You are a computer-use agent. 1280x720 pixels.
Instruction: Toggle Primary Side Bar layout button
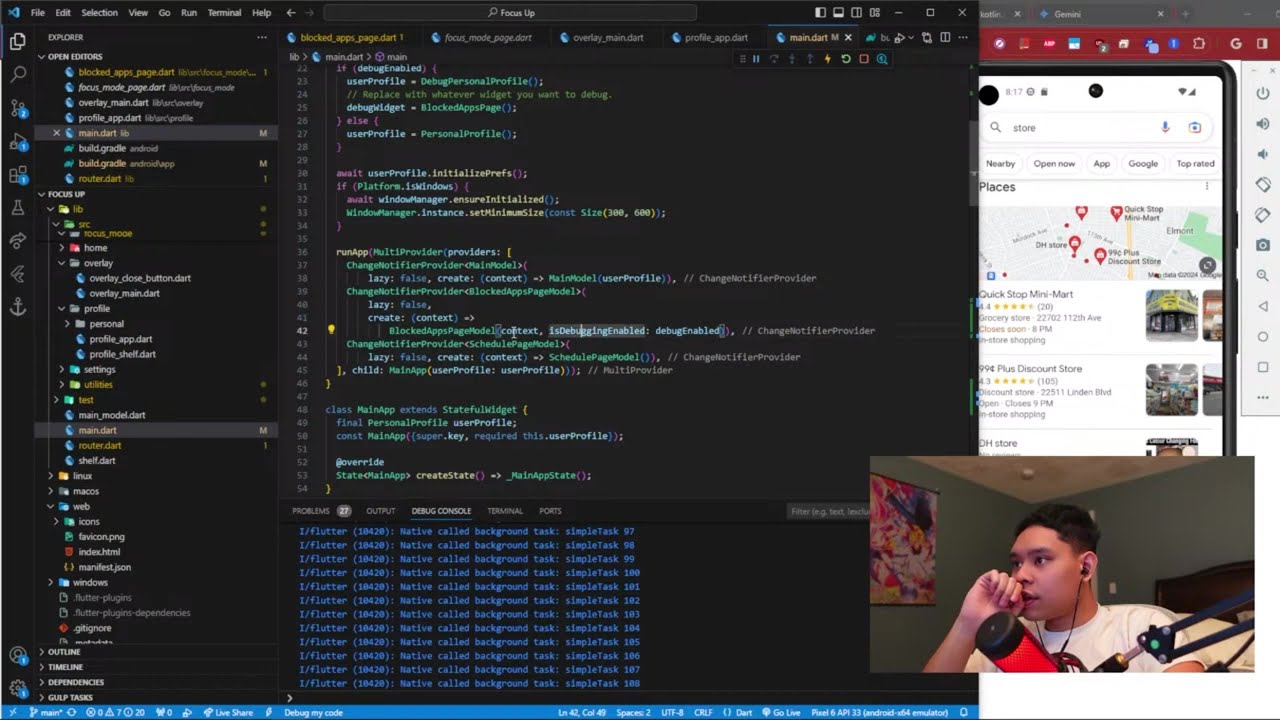pyautogui.click(x=820, y=12)
